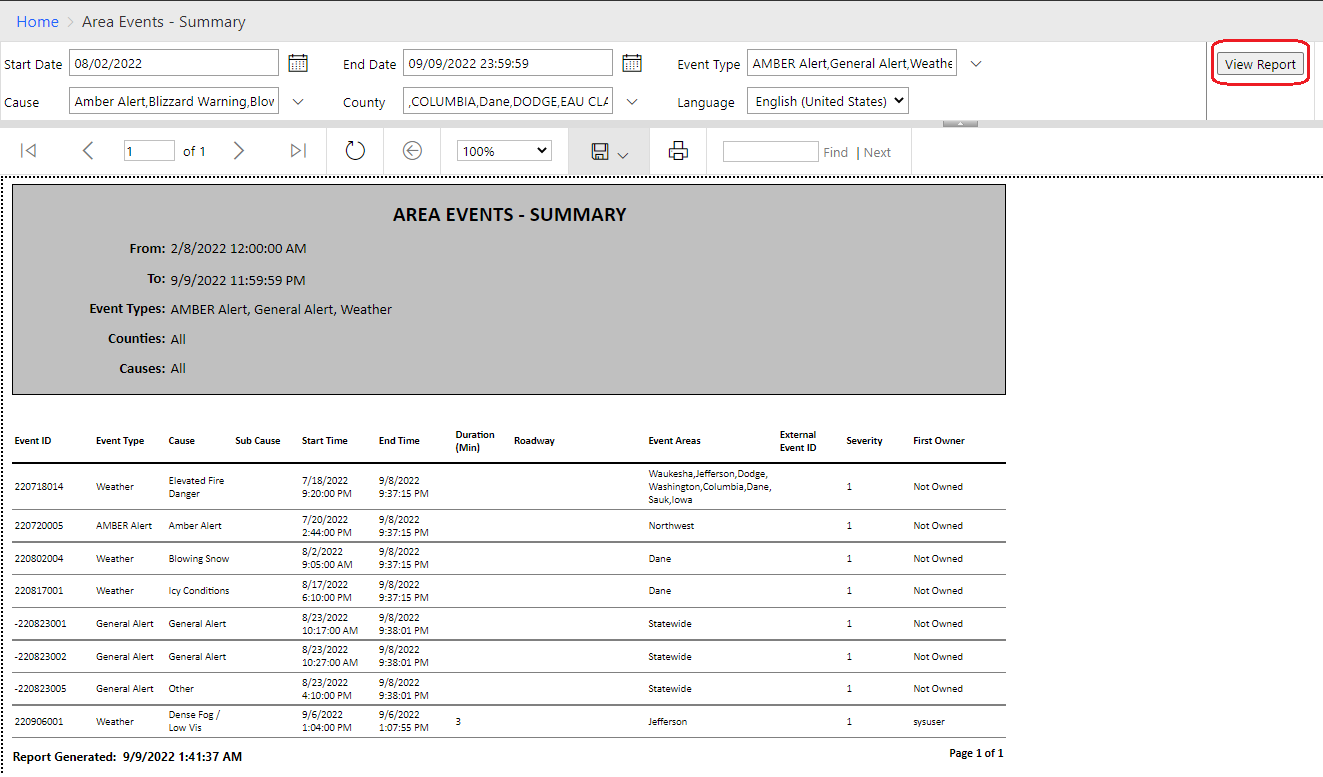Click the Northwest event area
The image size is (1323, 777).
coord(671,526)
